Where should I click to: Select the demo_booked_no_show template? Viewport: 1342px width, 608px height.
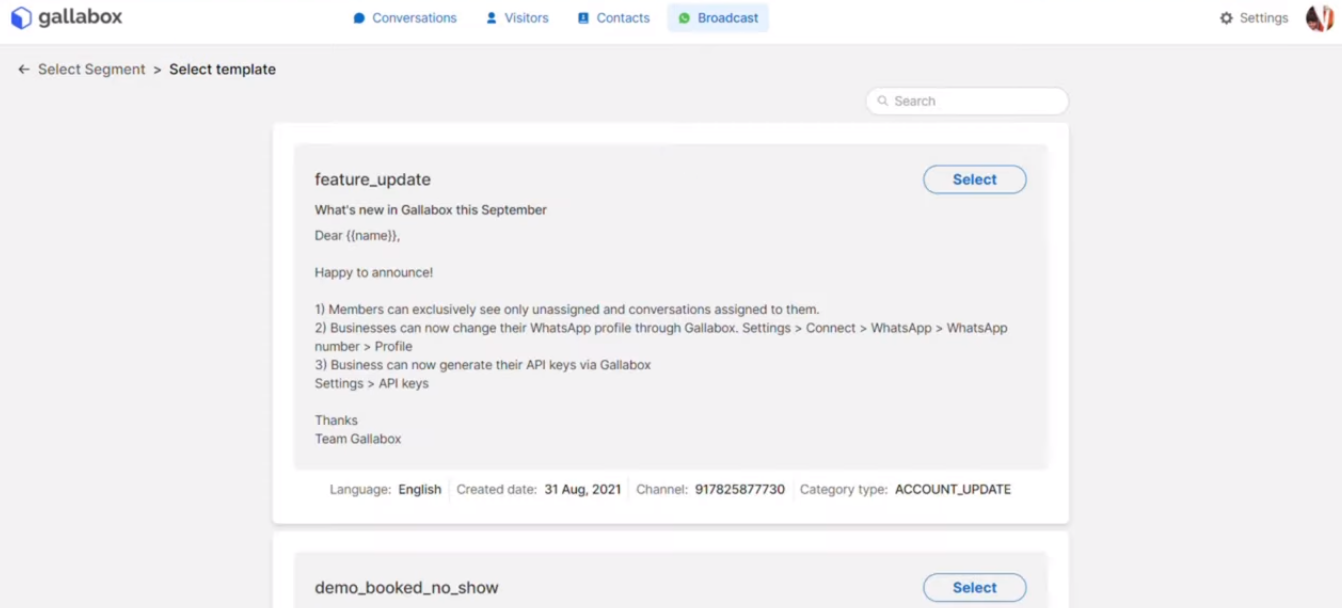(974, 588)
